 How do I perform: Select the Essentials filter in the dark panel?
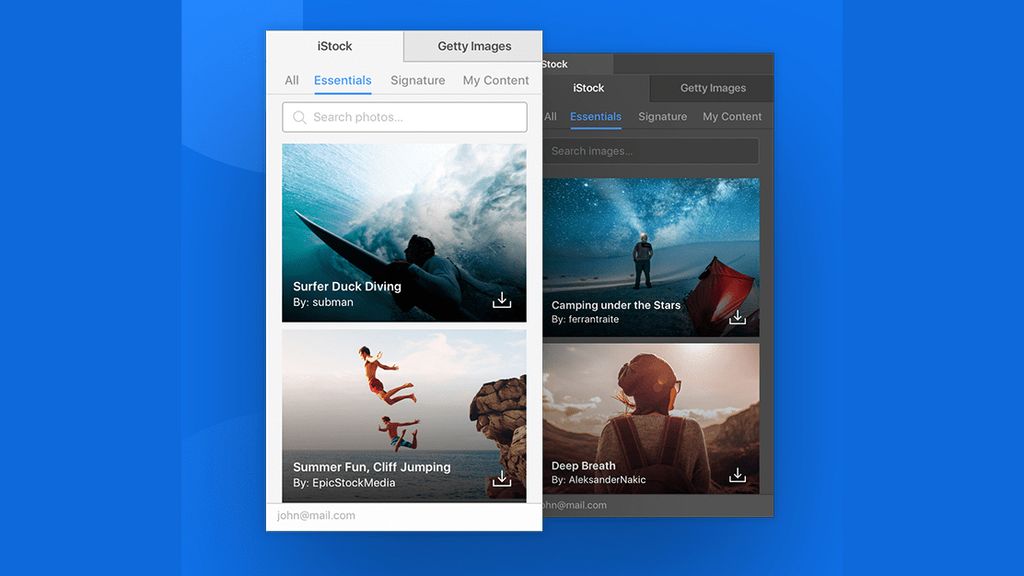[595, 116]
